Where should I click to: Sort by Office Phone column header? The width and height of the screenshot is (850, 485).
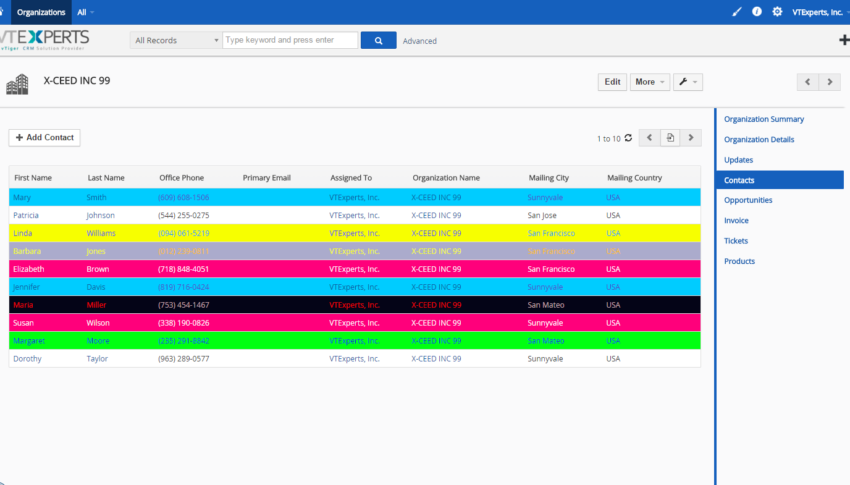tap(182, 178)
